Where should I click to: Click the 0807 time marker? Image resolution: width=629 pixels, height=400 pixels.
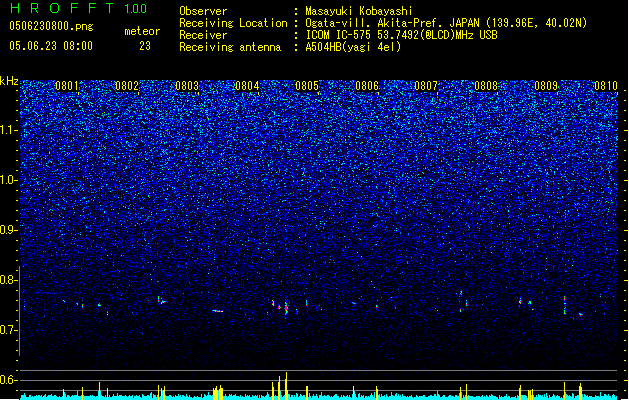pos(426,86)
